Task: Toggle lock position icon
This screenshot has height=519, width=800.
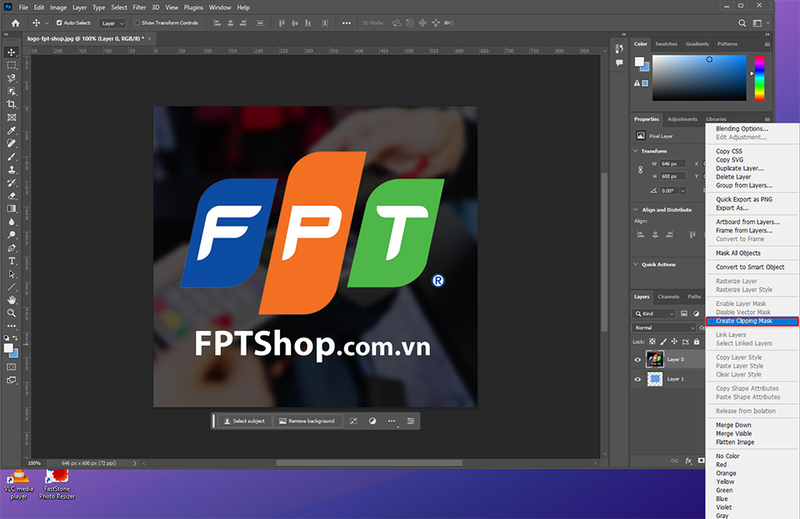Action: [674, 342]
